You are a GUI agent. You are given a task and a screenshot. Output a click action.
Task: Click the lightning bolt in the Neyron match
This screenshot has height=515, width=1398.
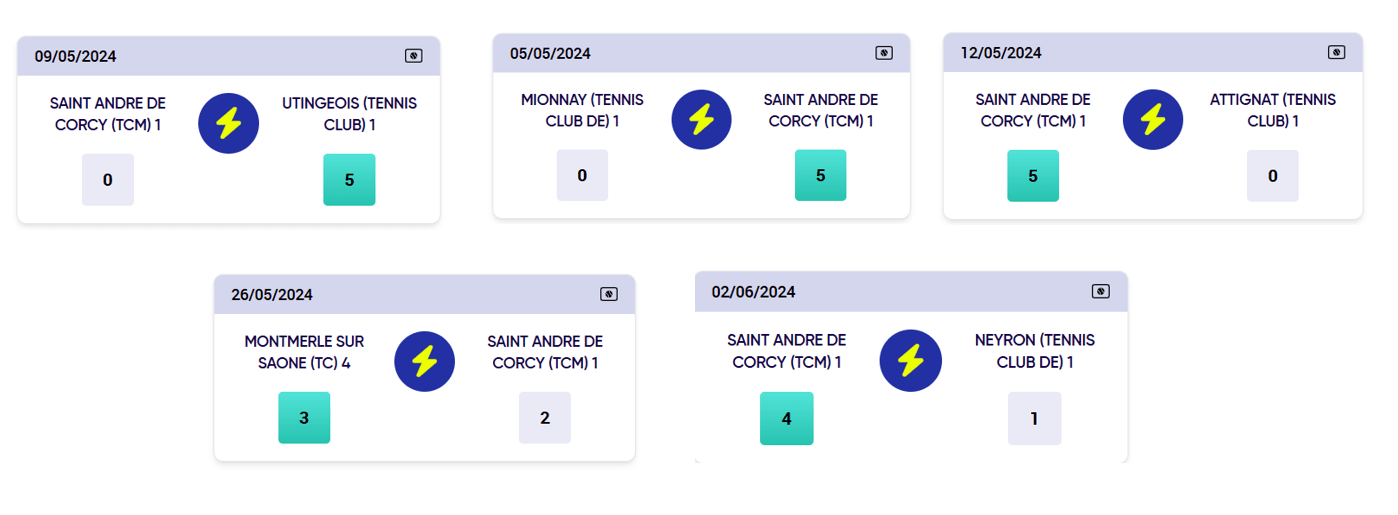point(910,360)
